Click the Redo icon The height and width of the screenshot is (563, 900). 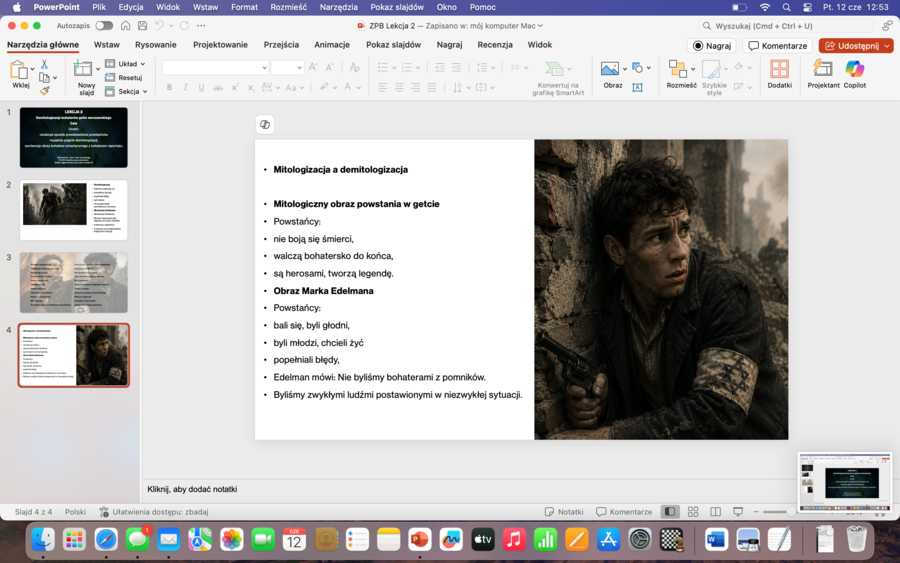(x=184, y=26)
